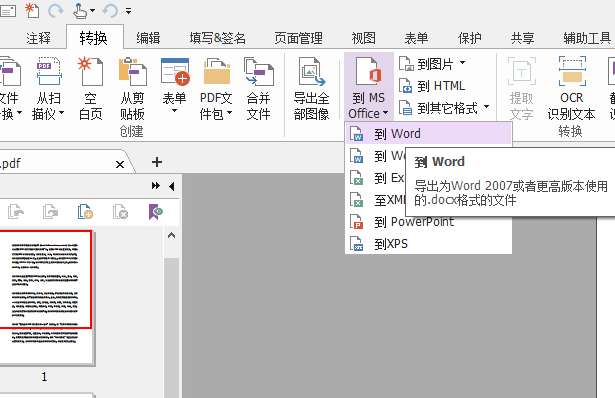Open the 到图片 export dropdown
Image resolution: width=615 pixels, height=398 pixels.
coord(432,64)
